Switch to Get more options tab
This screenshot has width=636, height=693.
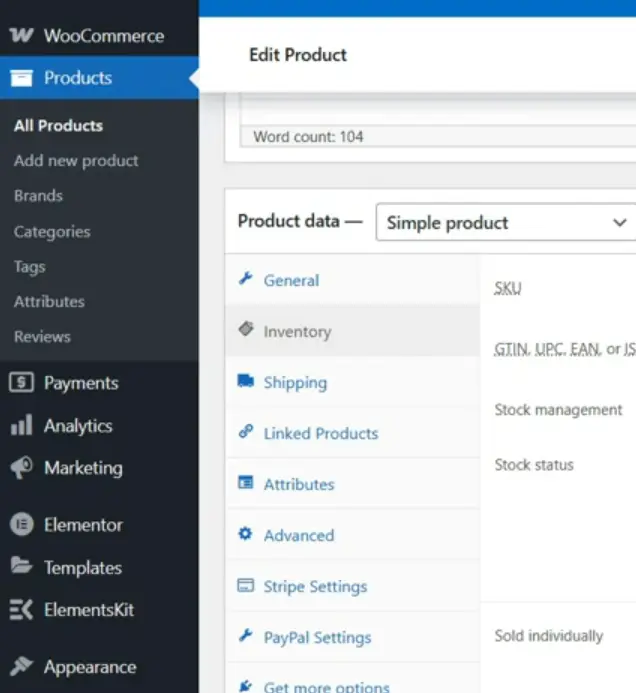point(353,678)
